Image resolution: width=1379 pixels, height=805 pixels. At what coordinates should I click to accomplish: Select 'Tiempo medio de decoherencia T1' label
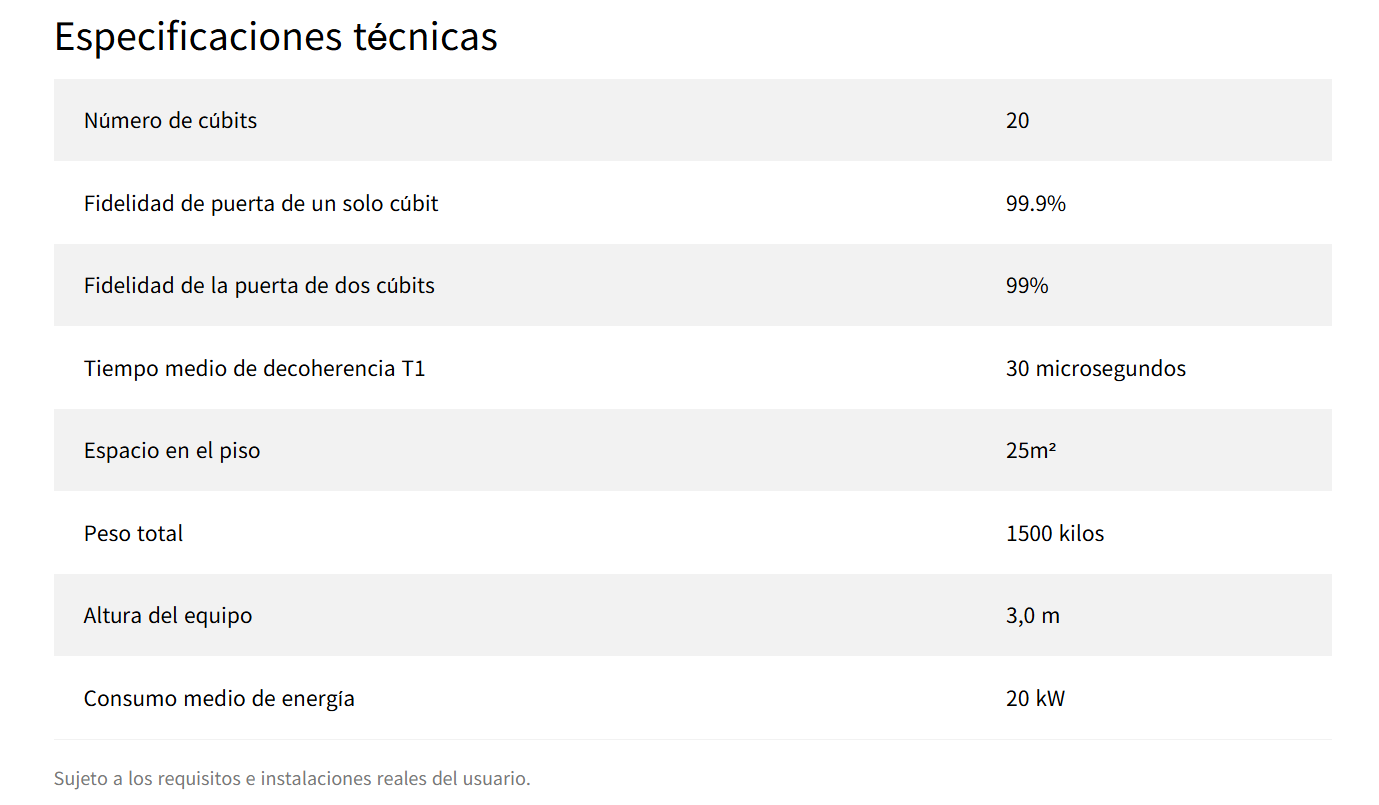254,369
